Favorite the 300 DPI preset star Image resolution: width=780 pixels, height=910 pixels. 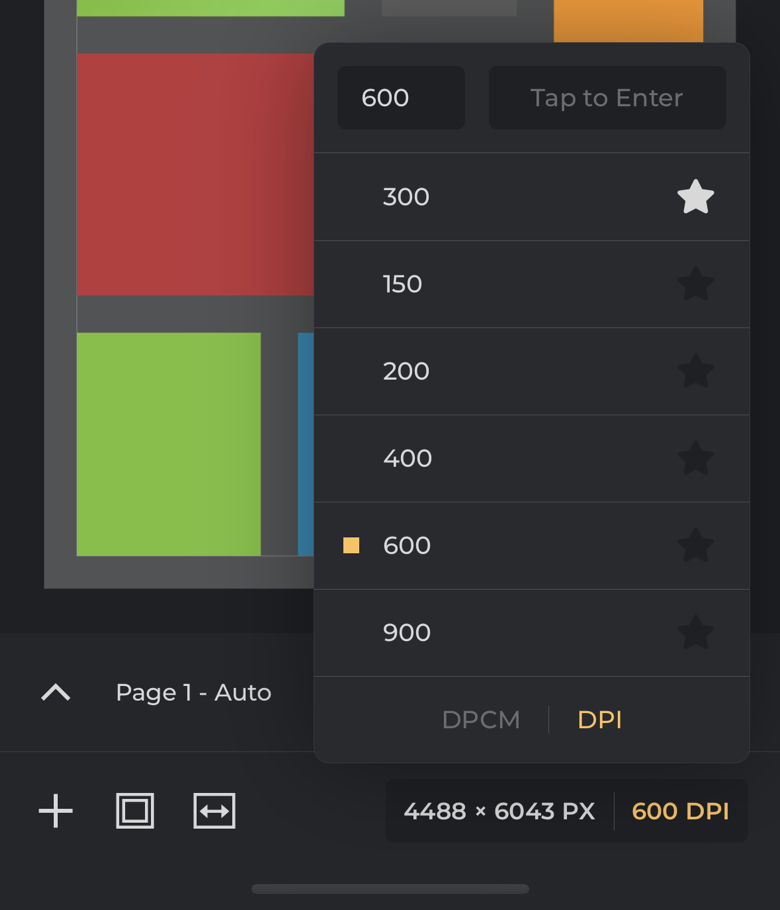[x=695, y=197]
